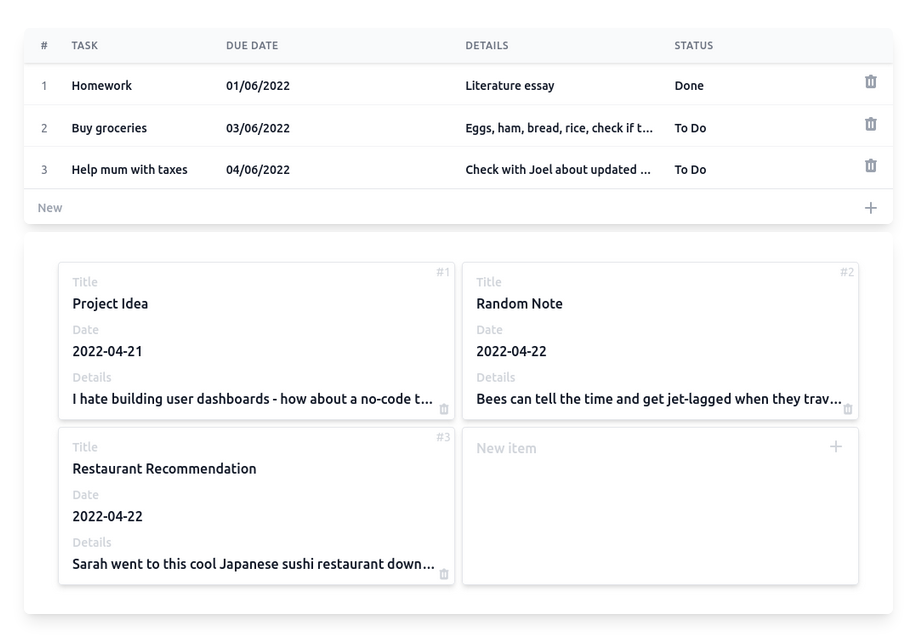Click the Eggs, ham, bread details cell

pyautogui.click(x=559, y=128)
